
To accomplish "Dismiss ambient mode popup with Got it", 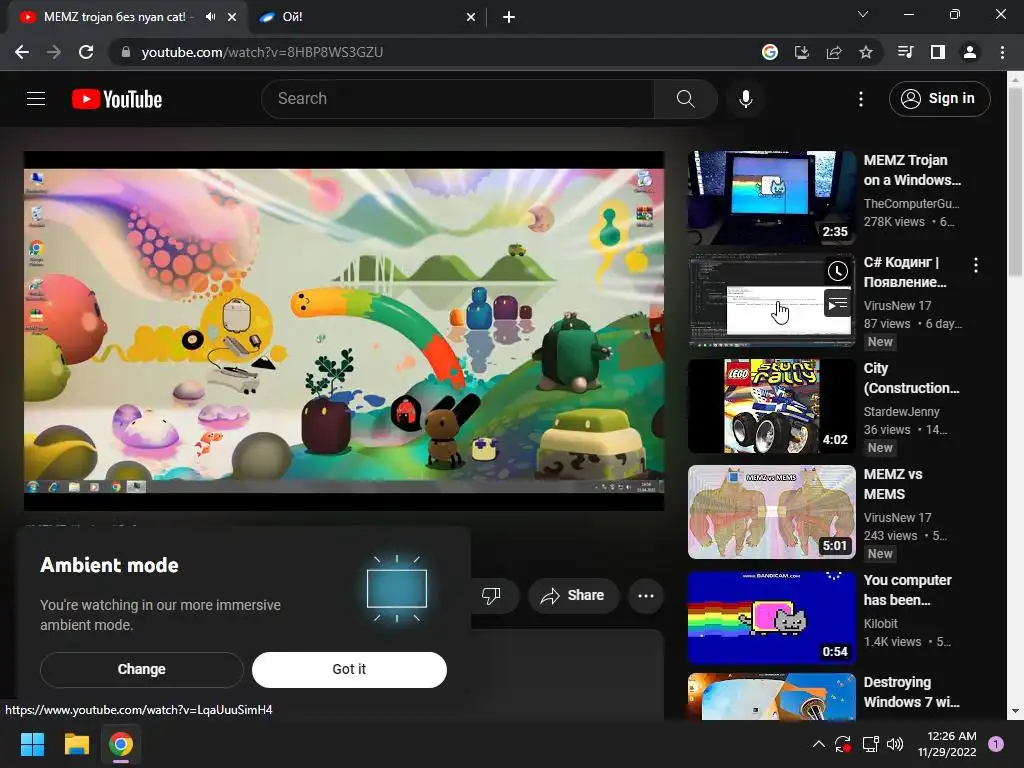I will [349, 669].
